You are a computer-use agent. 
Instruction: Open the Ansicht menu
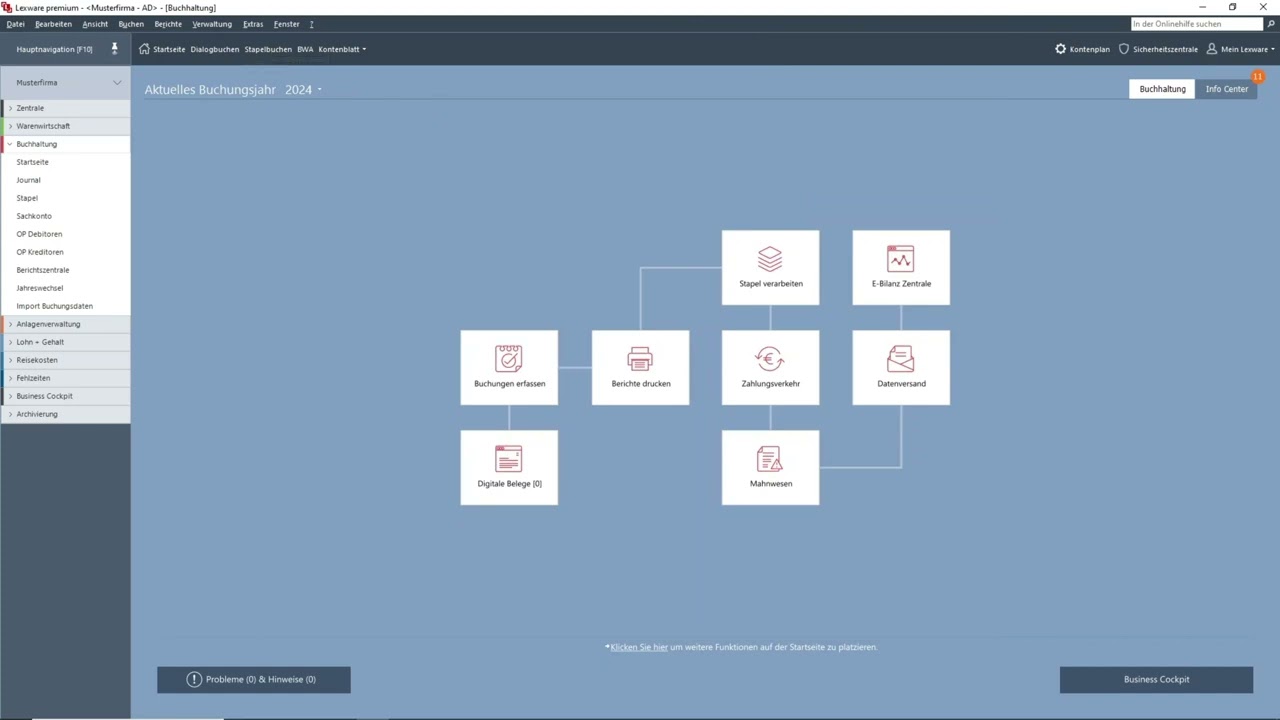tap(95, 24)
